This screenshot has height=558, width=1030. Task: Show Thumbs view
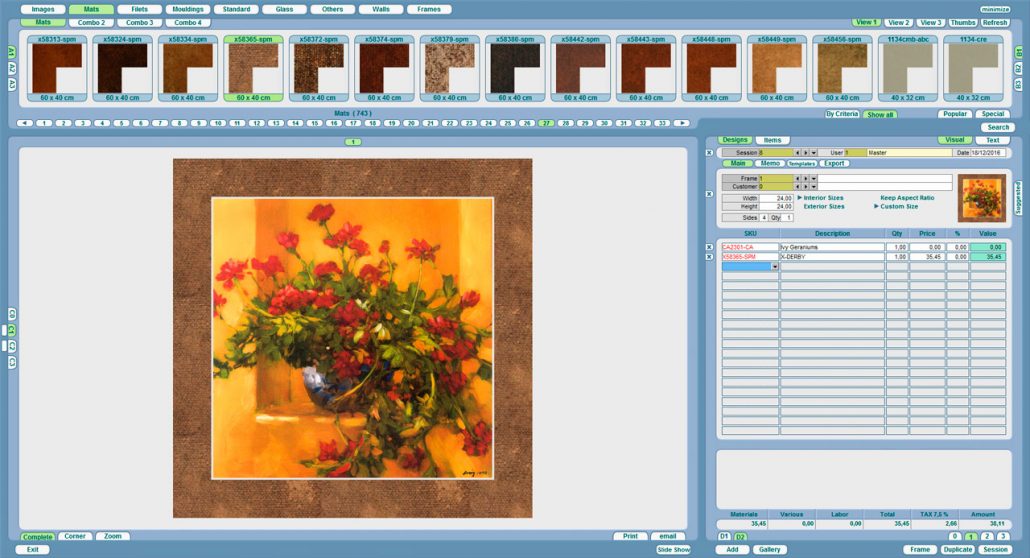point(963,22)
